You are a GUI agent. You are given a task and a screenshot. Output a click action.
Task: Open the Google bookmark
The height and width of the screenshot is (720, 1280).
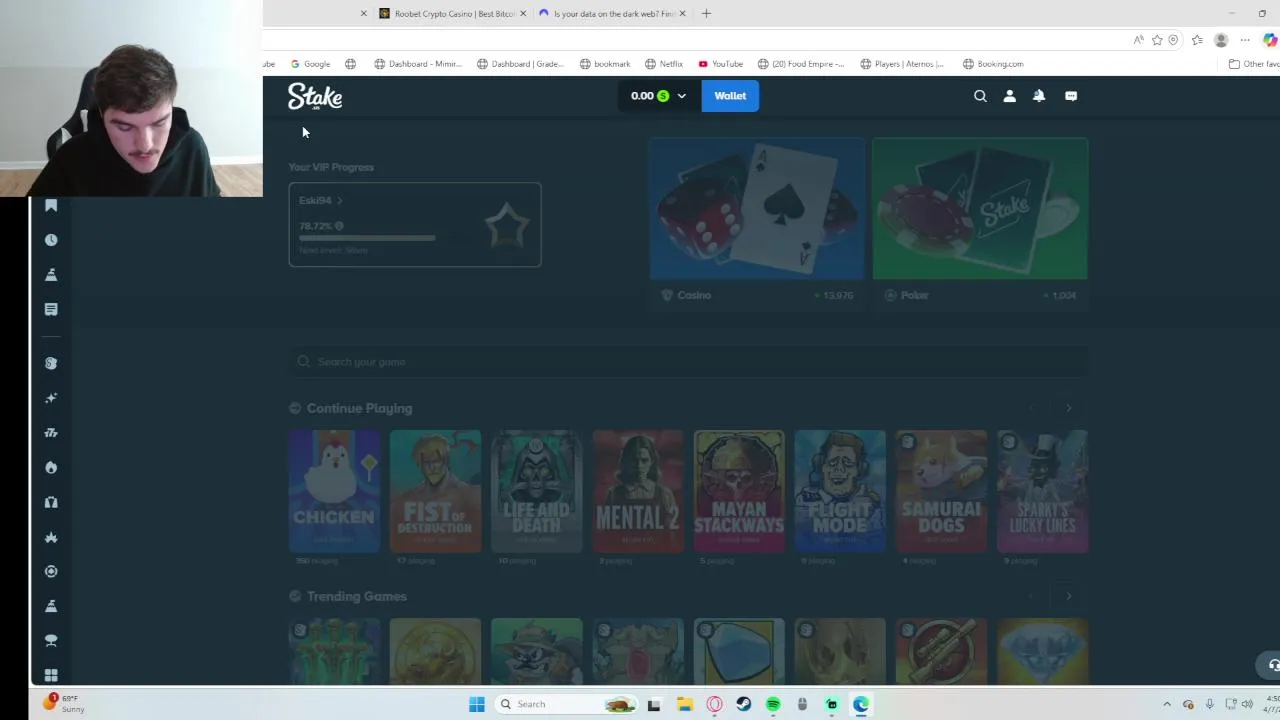pos(310,64)
